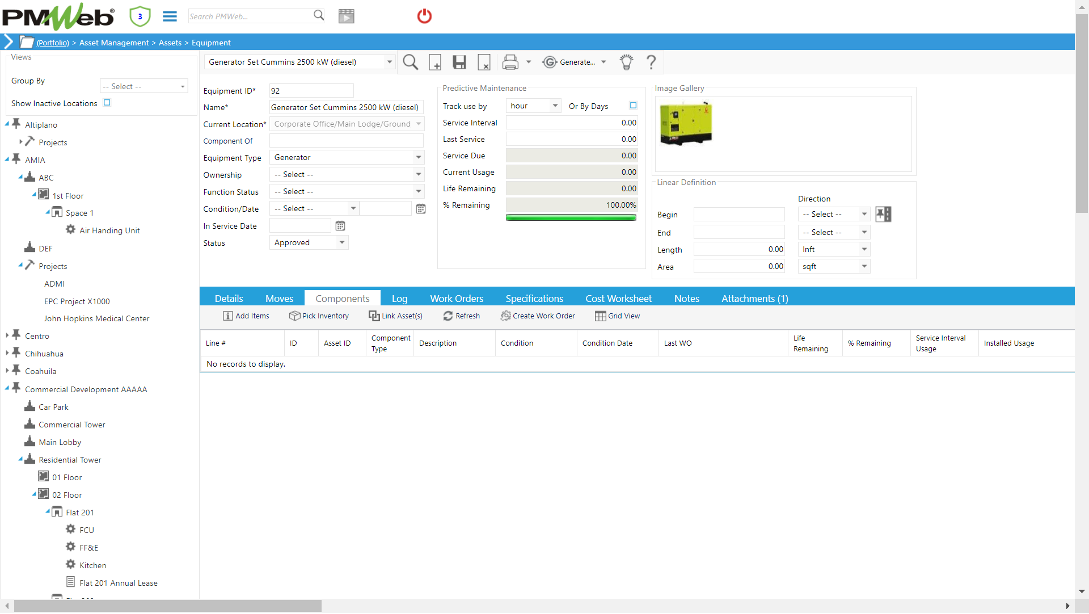Click the linear definition location pin icon
Screen dimensions: 1089x614
click(x=883, y=214)
